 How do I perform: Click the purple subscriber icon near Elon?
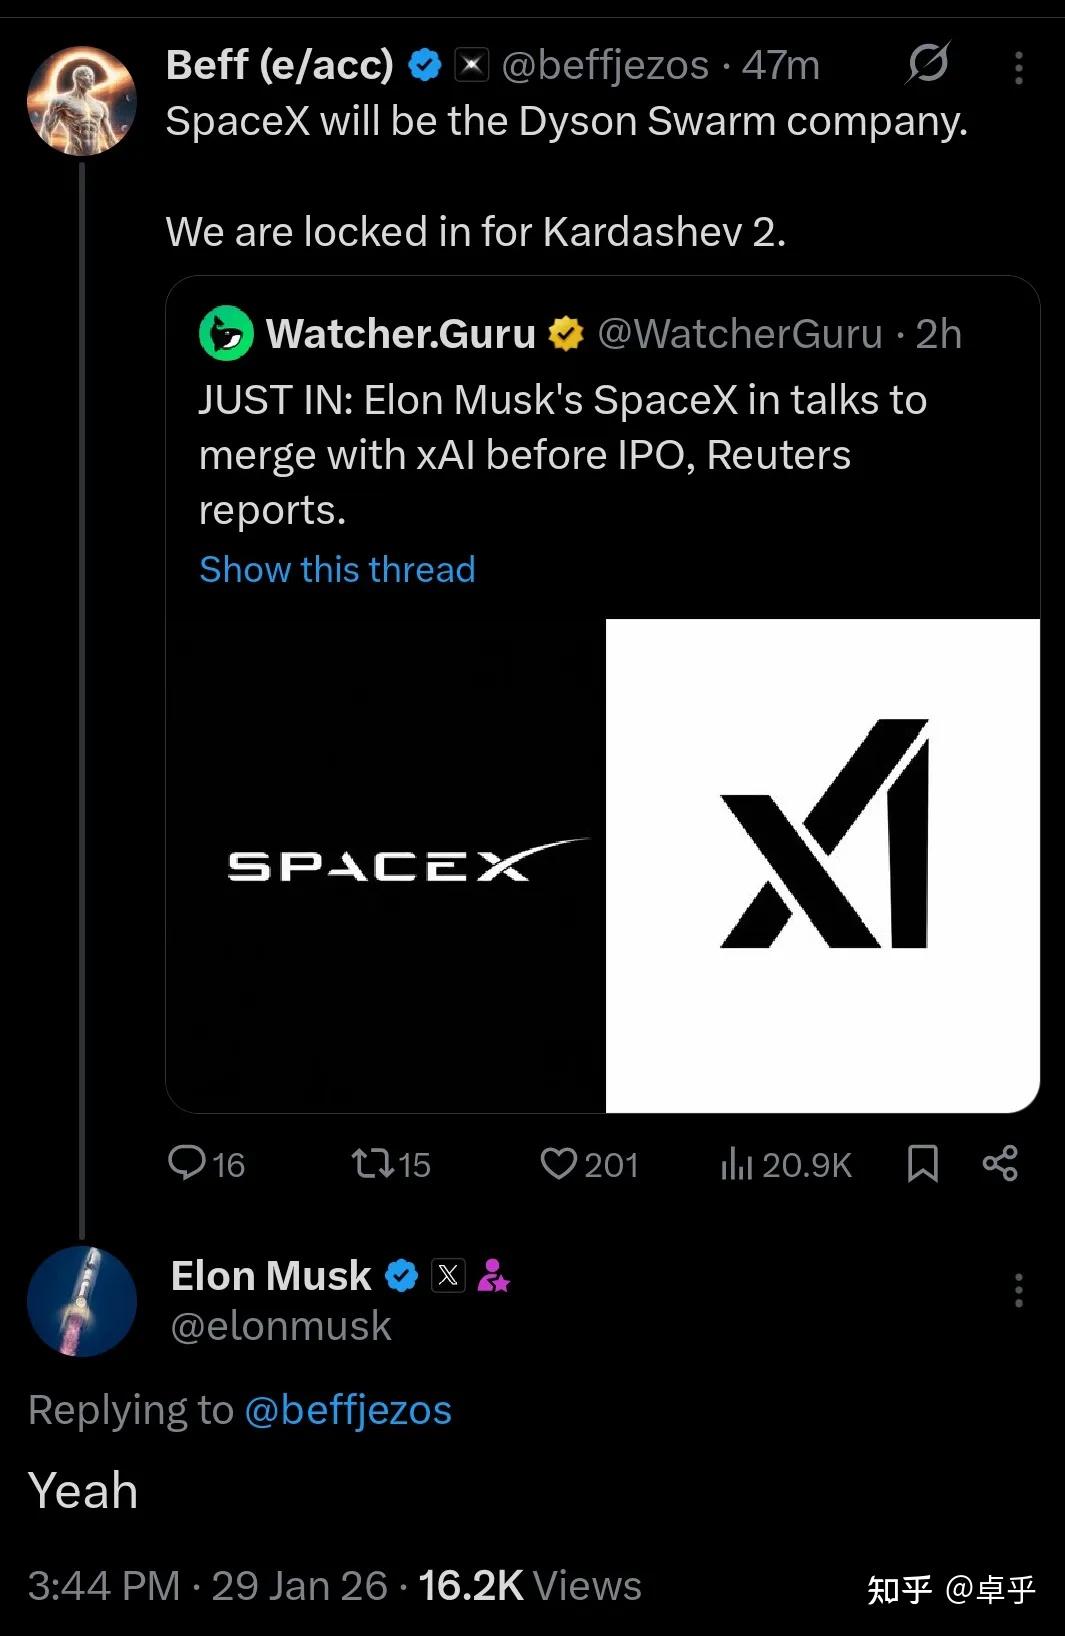pos(493,1275)
